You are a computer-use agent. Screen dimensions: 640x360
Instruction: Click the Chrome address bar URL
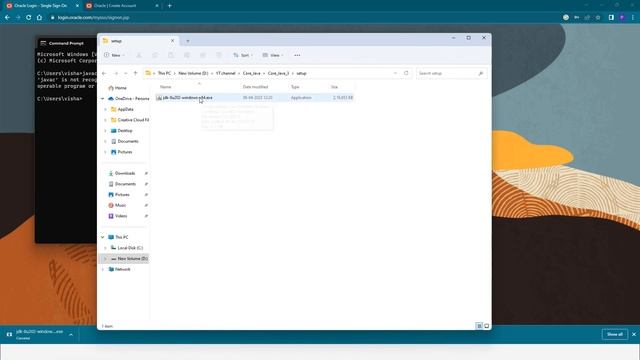[93, 18]
